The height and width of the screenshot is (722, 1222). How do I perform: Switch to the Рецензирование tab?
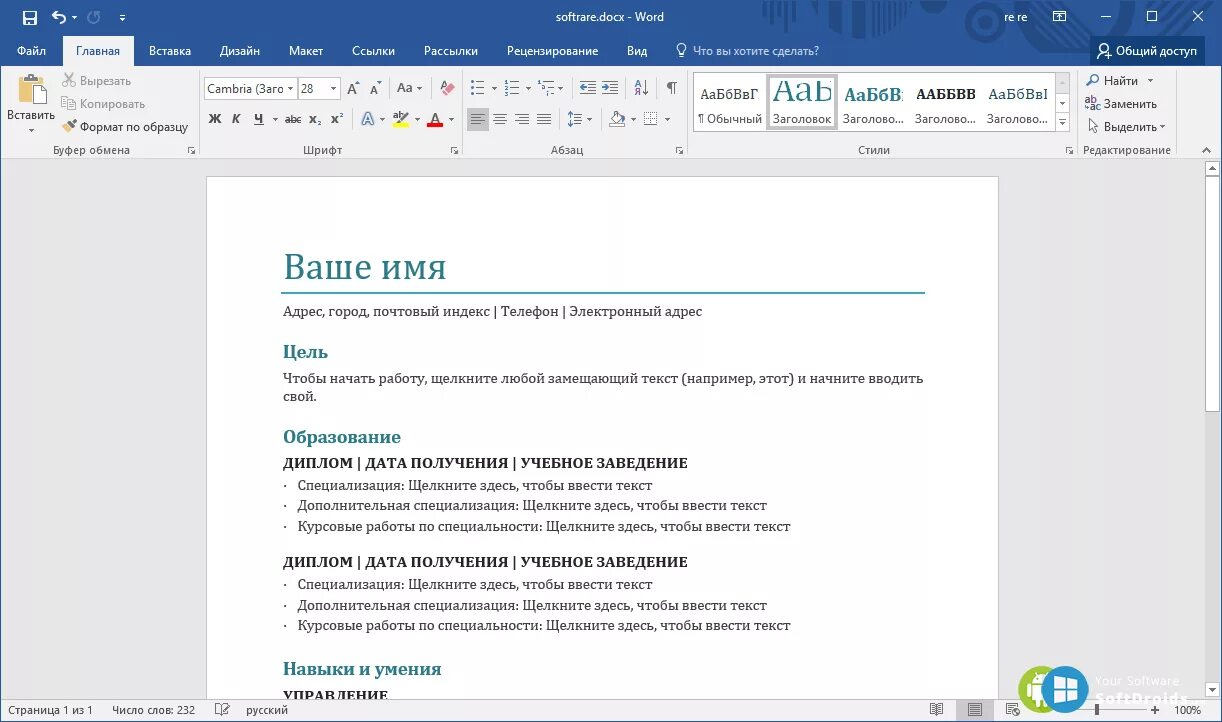(552, 51)
